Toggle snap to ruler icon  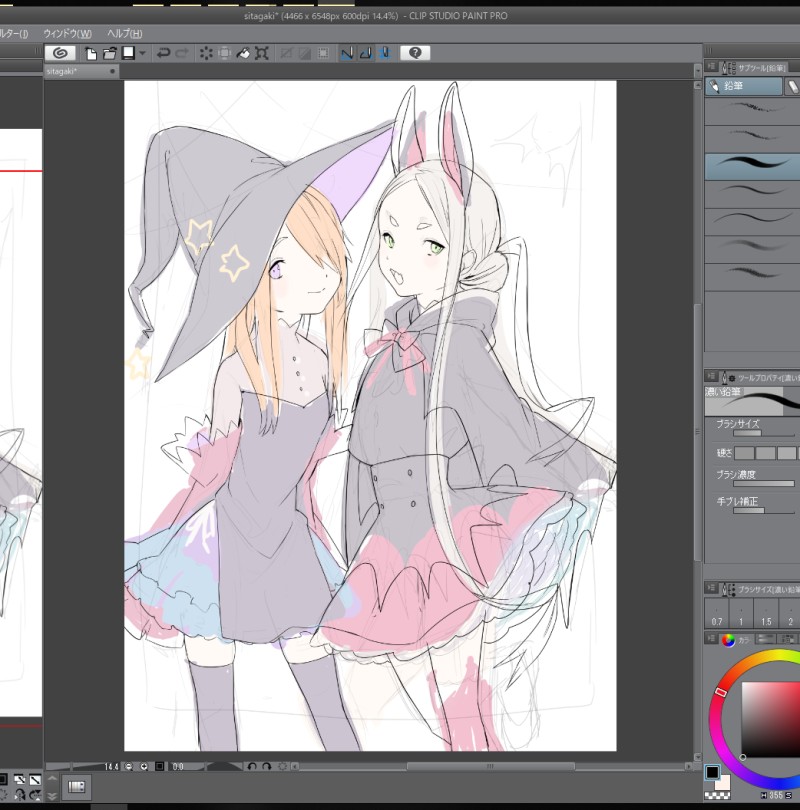[x=346, y=52]
